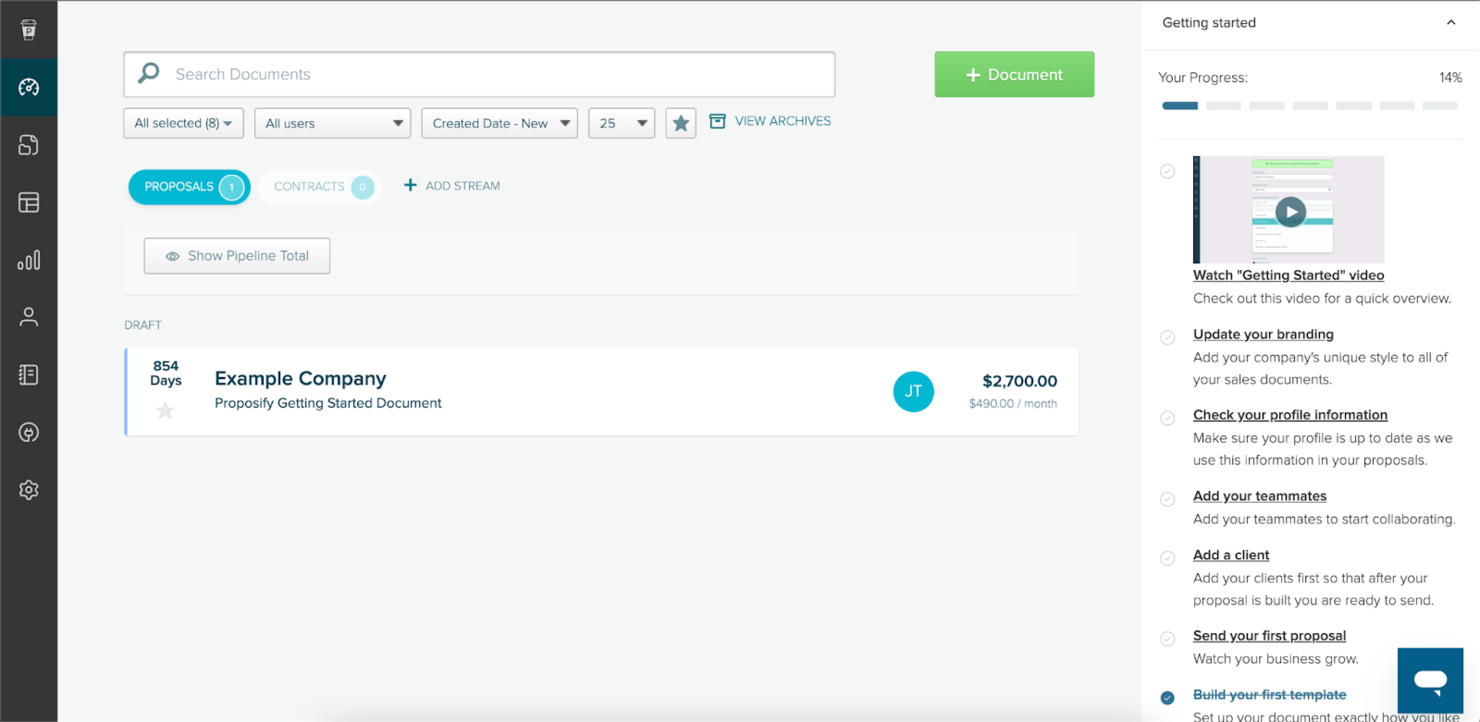Viewport: 1480px width, 722px height.
Task: Toggle the starred documents filter
Action: [x=681, y=122]
